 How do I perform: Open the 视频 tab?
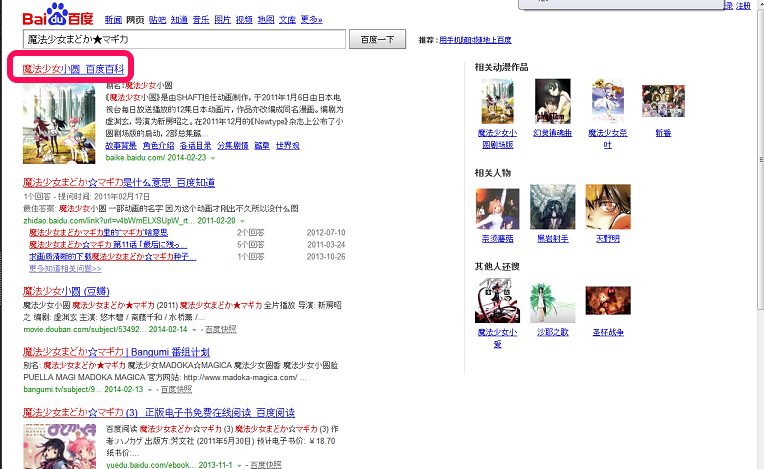click(244, 19)
